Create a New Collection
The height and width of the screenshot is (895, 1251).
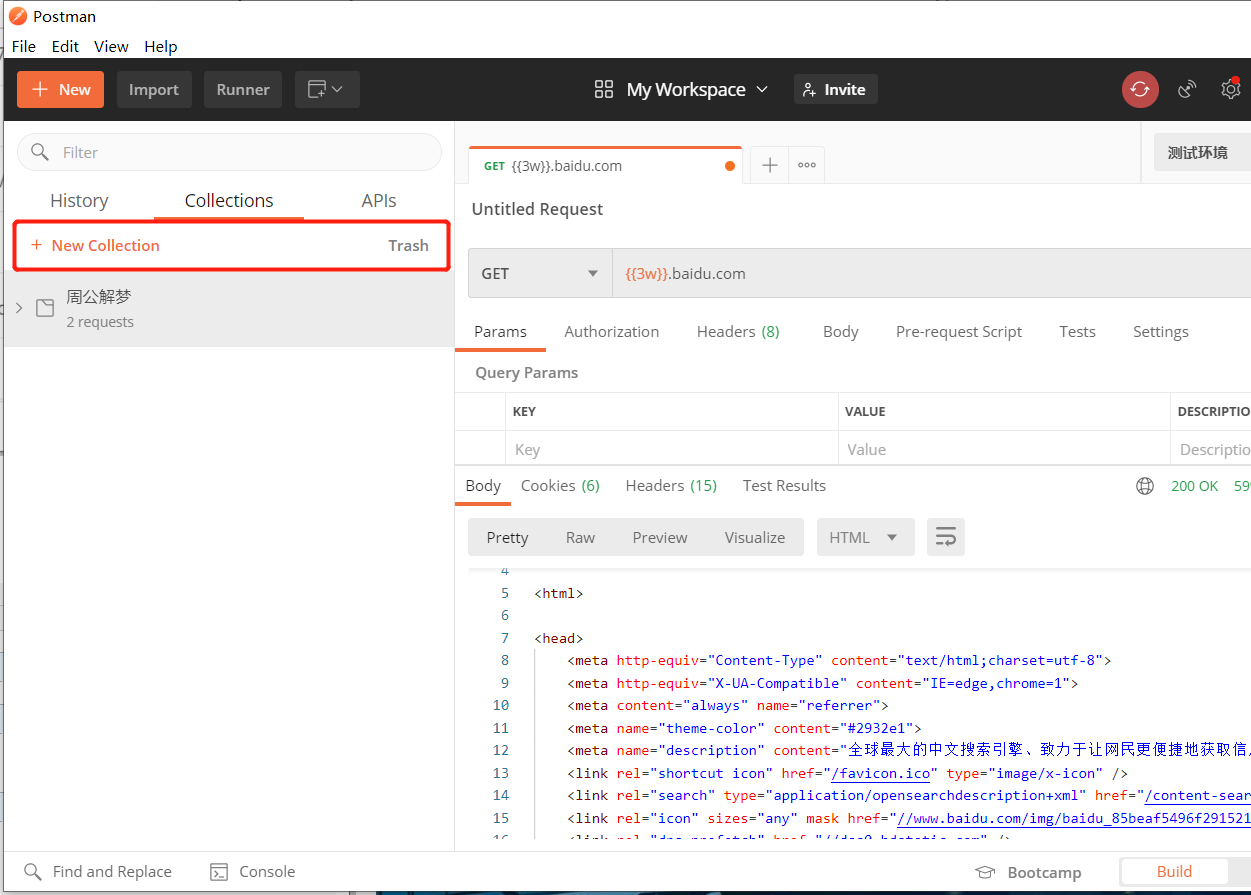click(95, 245)
